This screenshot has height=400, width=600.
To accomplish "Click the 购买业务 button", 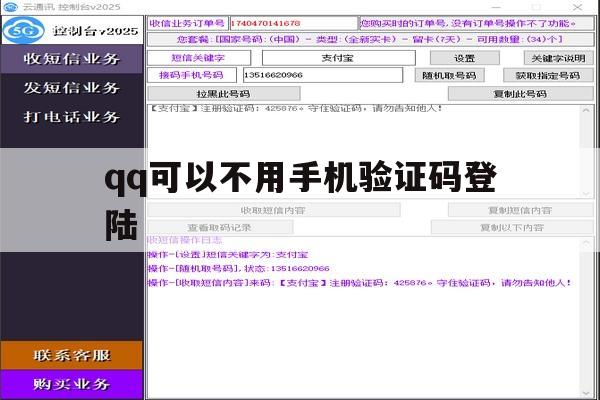I will [72, 384].
